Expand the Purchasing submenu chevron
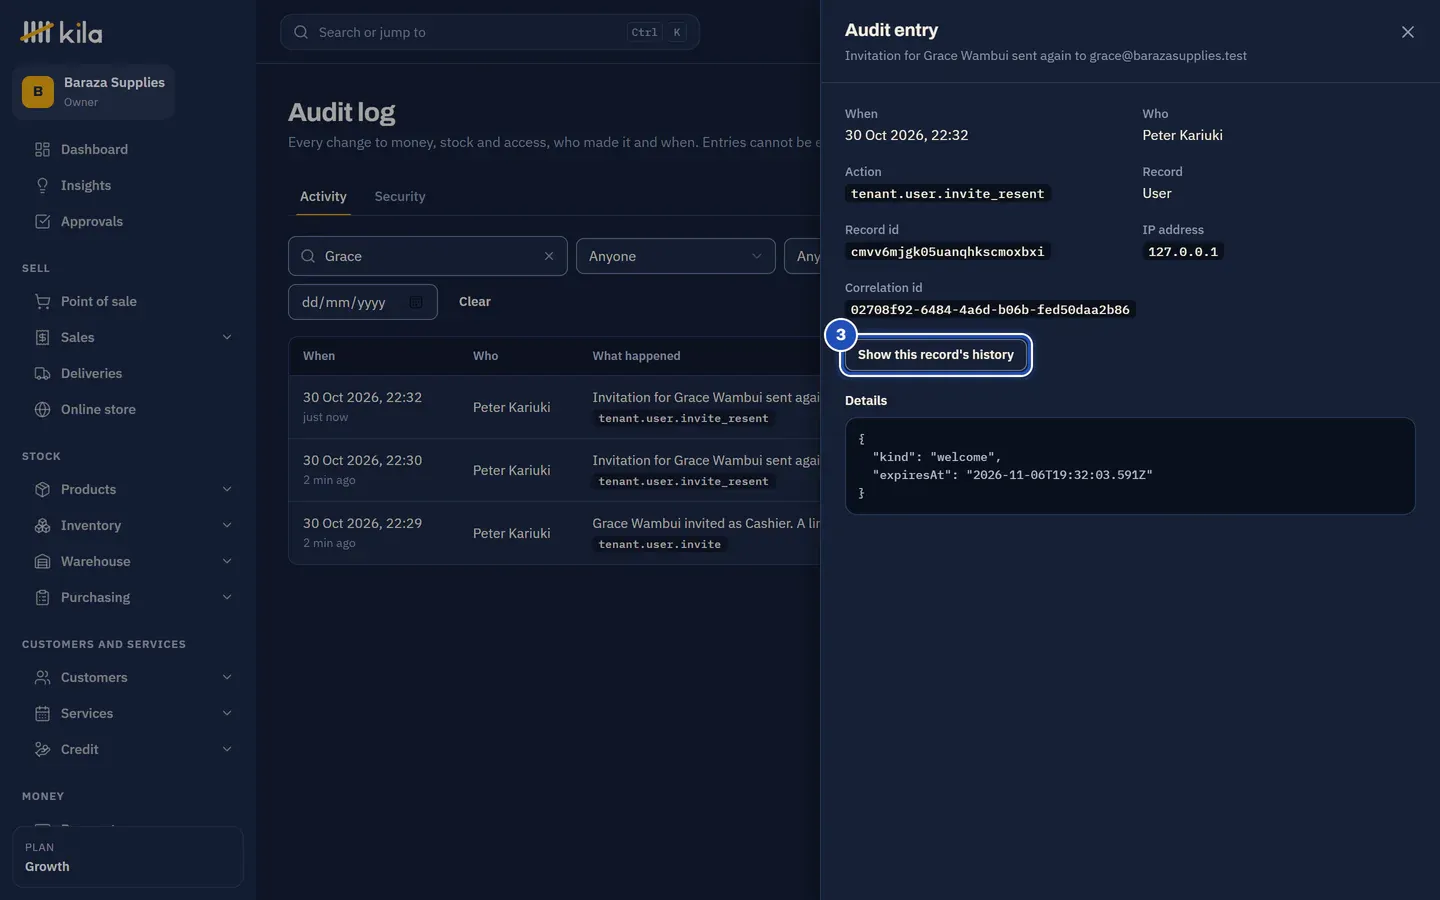 [x=227, y=597]
